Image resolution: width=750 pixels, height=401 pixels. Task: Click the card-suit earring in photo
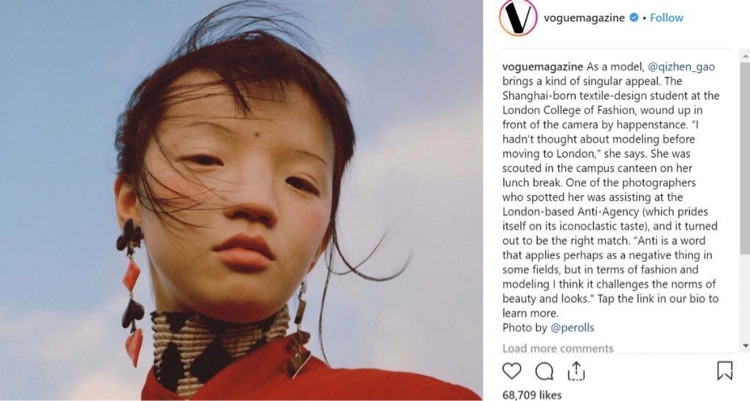pos(131,292)
